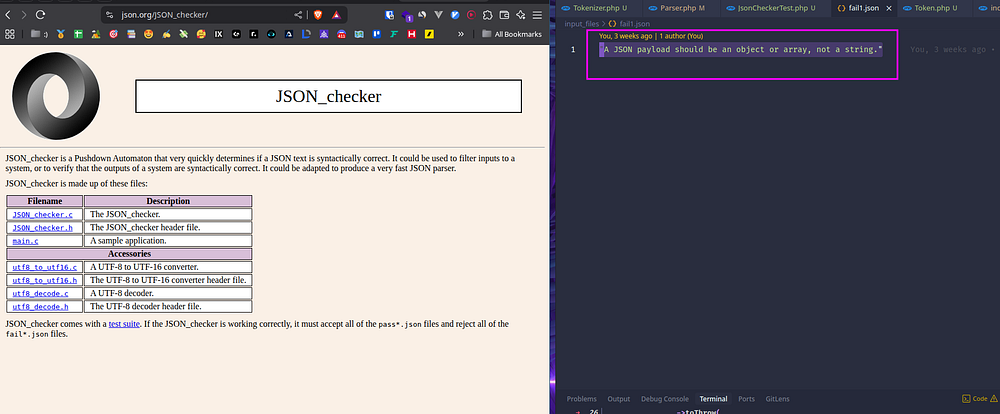The height and width of the screenshot is (414, 1000).
Task: Open the utf8_decode.h link
Action: 40,307
